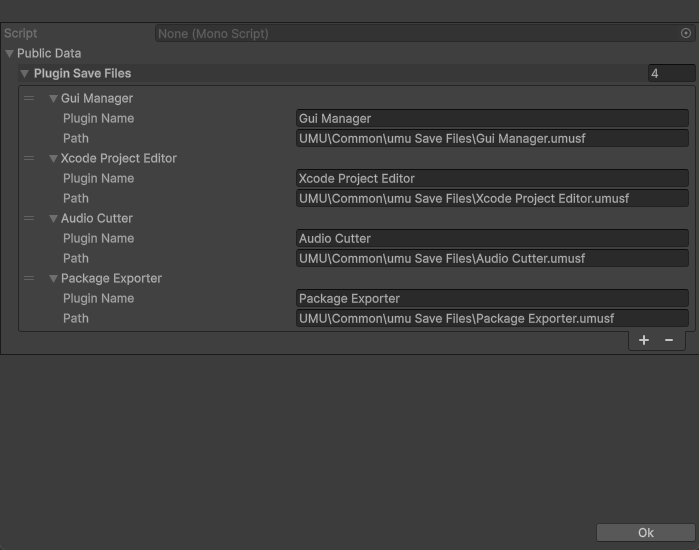Grab the reorder handle for Gui Manager
Viewport: 699px width, 550px height.
[x=29, y=98]
